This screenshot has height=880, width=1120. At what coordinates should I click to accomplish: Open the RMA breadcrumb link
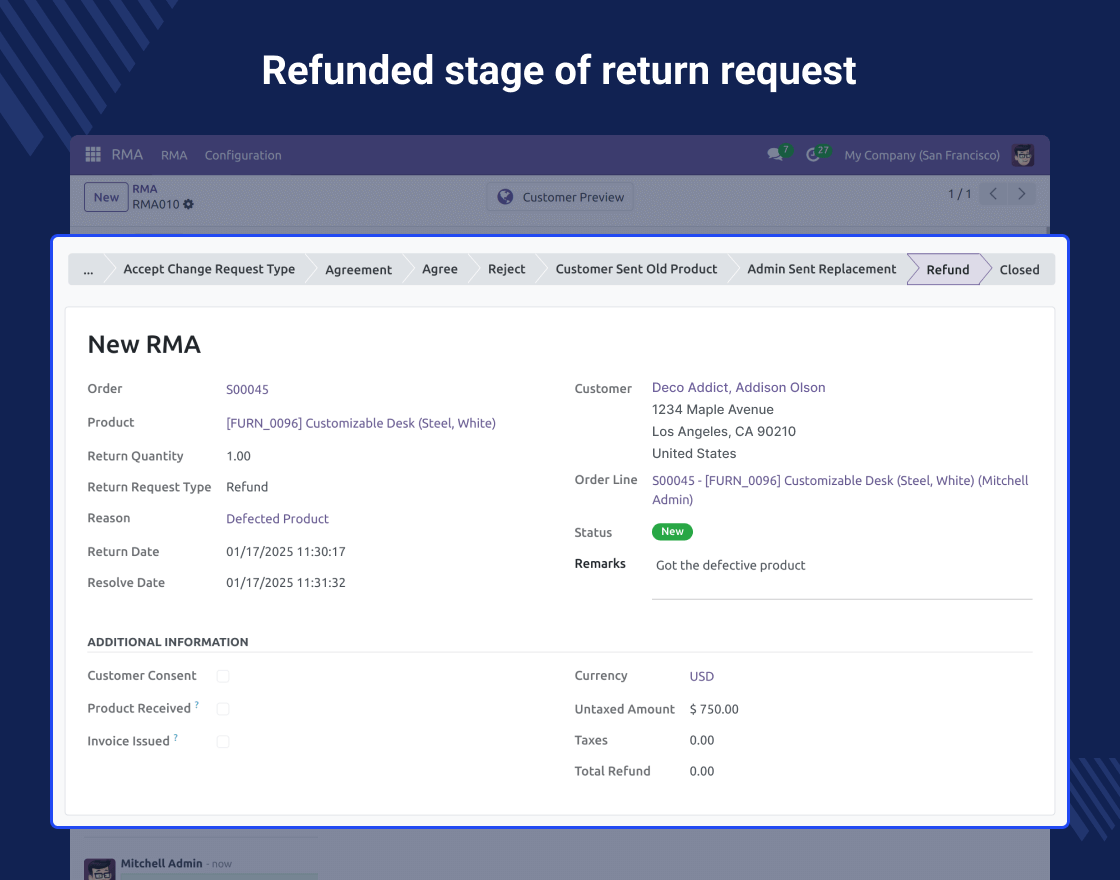pos(144,189)
